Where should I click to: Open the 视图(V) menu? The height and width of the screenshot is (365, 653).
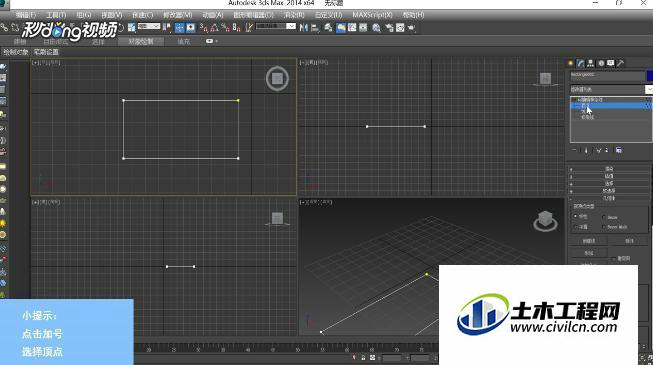click(112, 15)
